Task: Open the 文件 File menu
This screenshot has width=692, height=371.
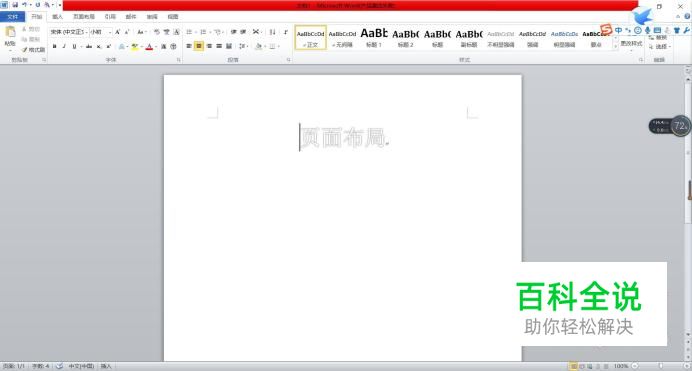Action: (13, 17)
